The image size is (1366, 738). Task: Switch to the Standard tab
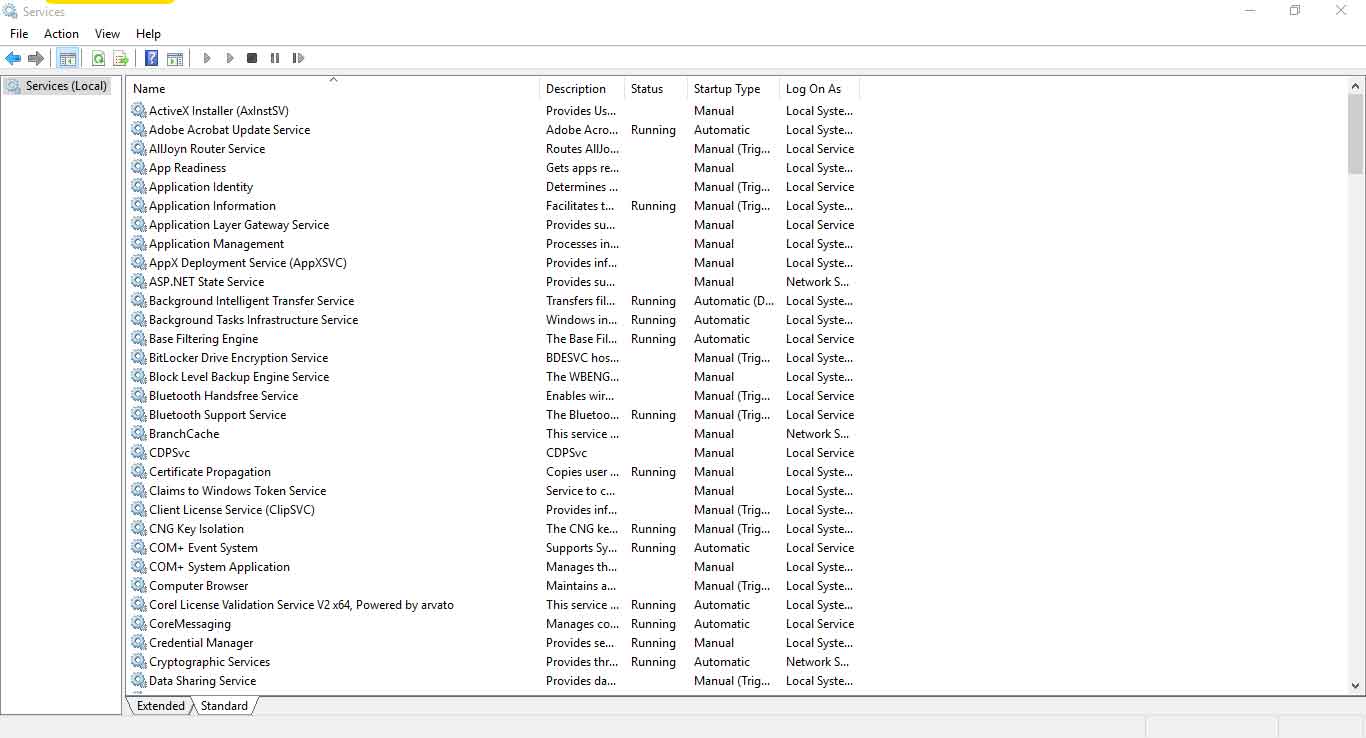coord(224,706)
